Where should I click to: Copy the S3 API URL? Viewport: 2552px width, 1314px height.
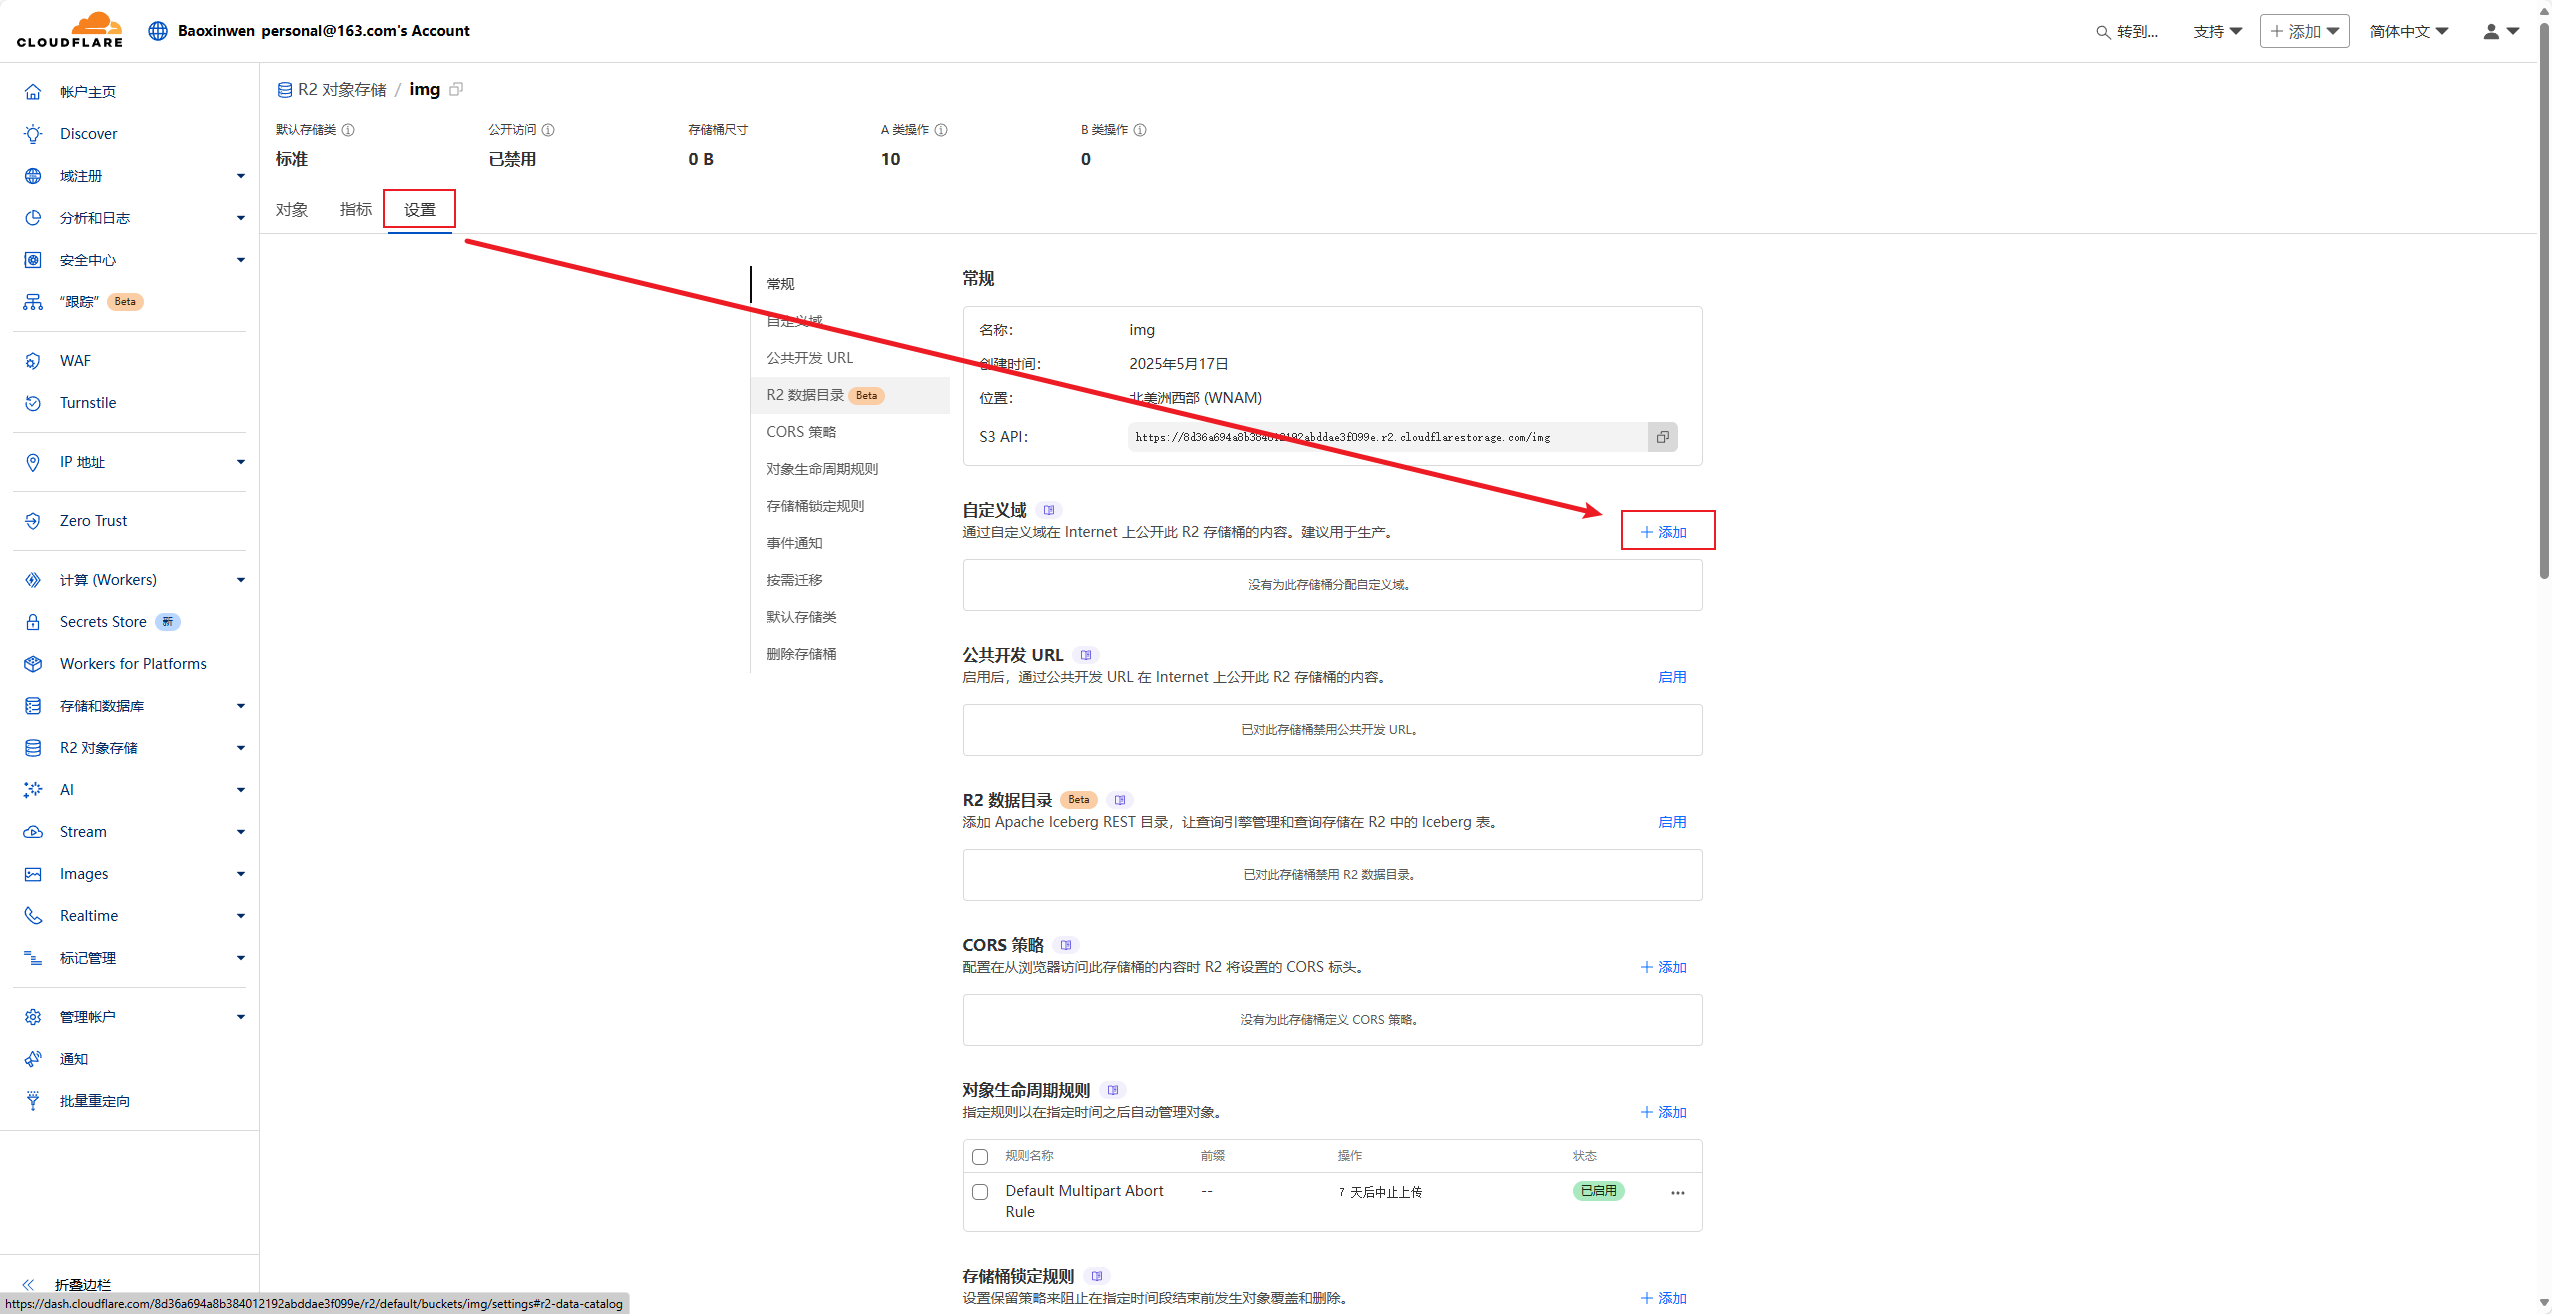[x=1662, y=437]
